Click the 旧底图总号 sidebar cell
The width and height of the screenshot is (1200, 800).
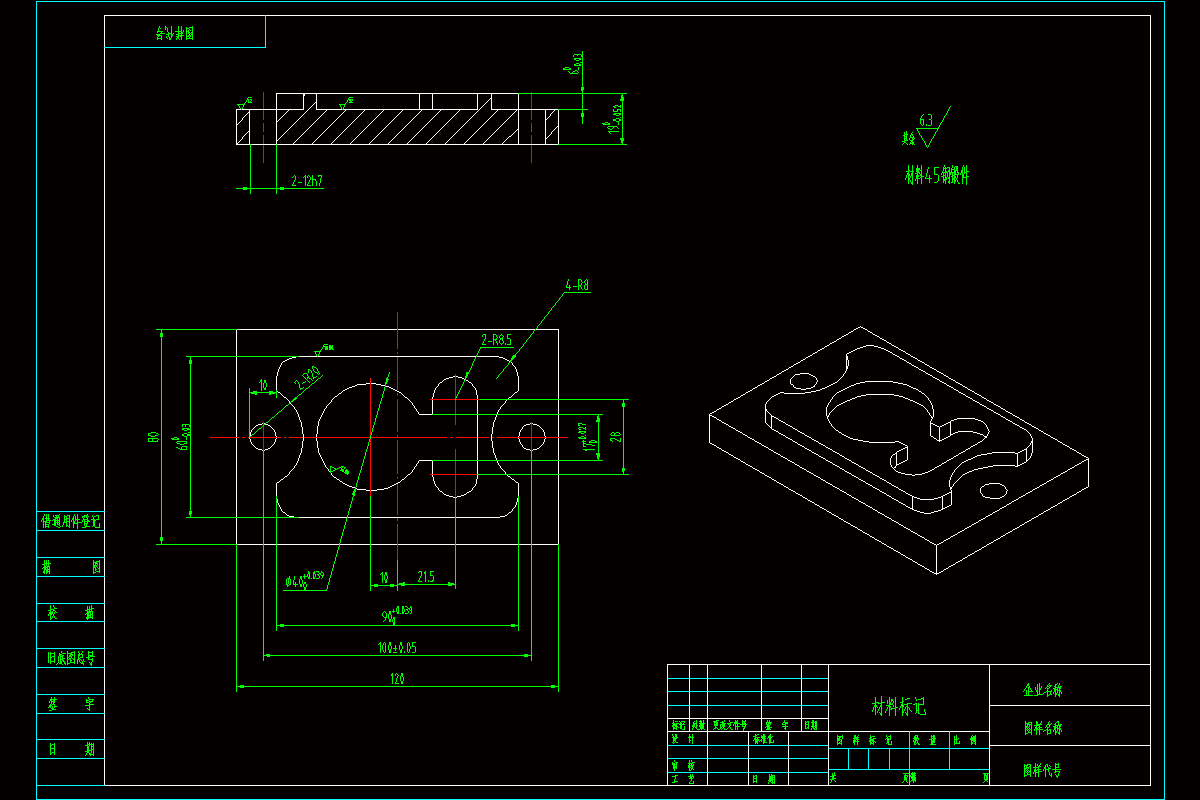click(70, 658)
